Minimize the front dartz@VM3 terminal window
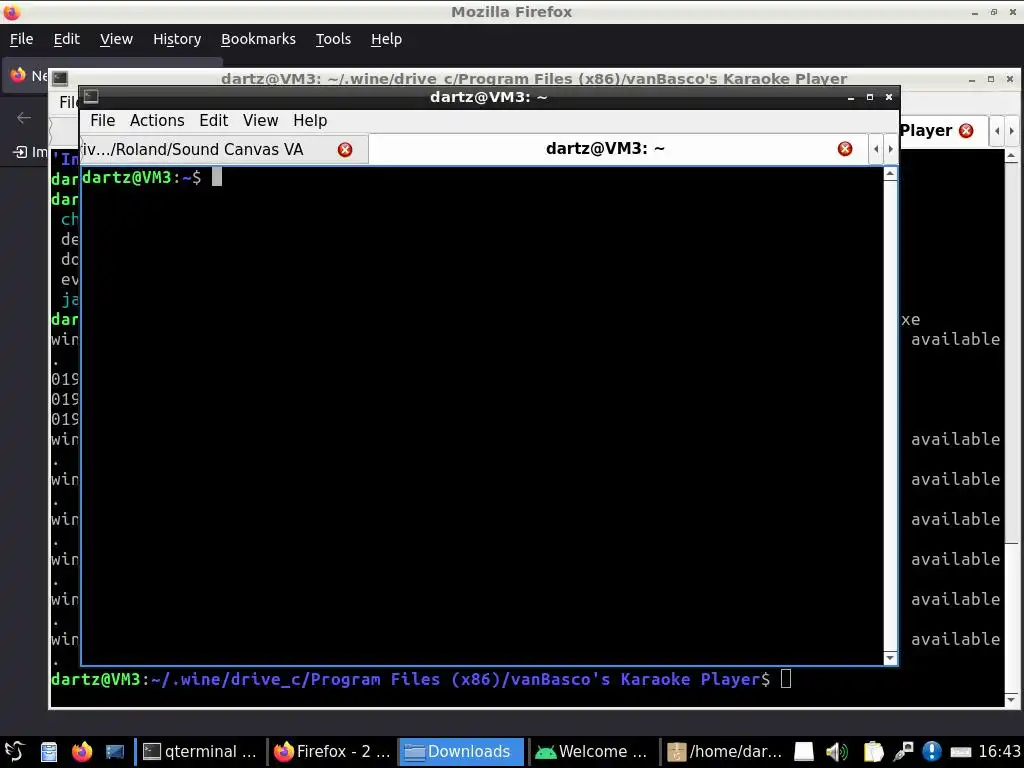The image size is (1024, 768). (x=850, y=97)
